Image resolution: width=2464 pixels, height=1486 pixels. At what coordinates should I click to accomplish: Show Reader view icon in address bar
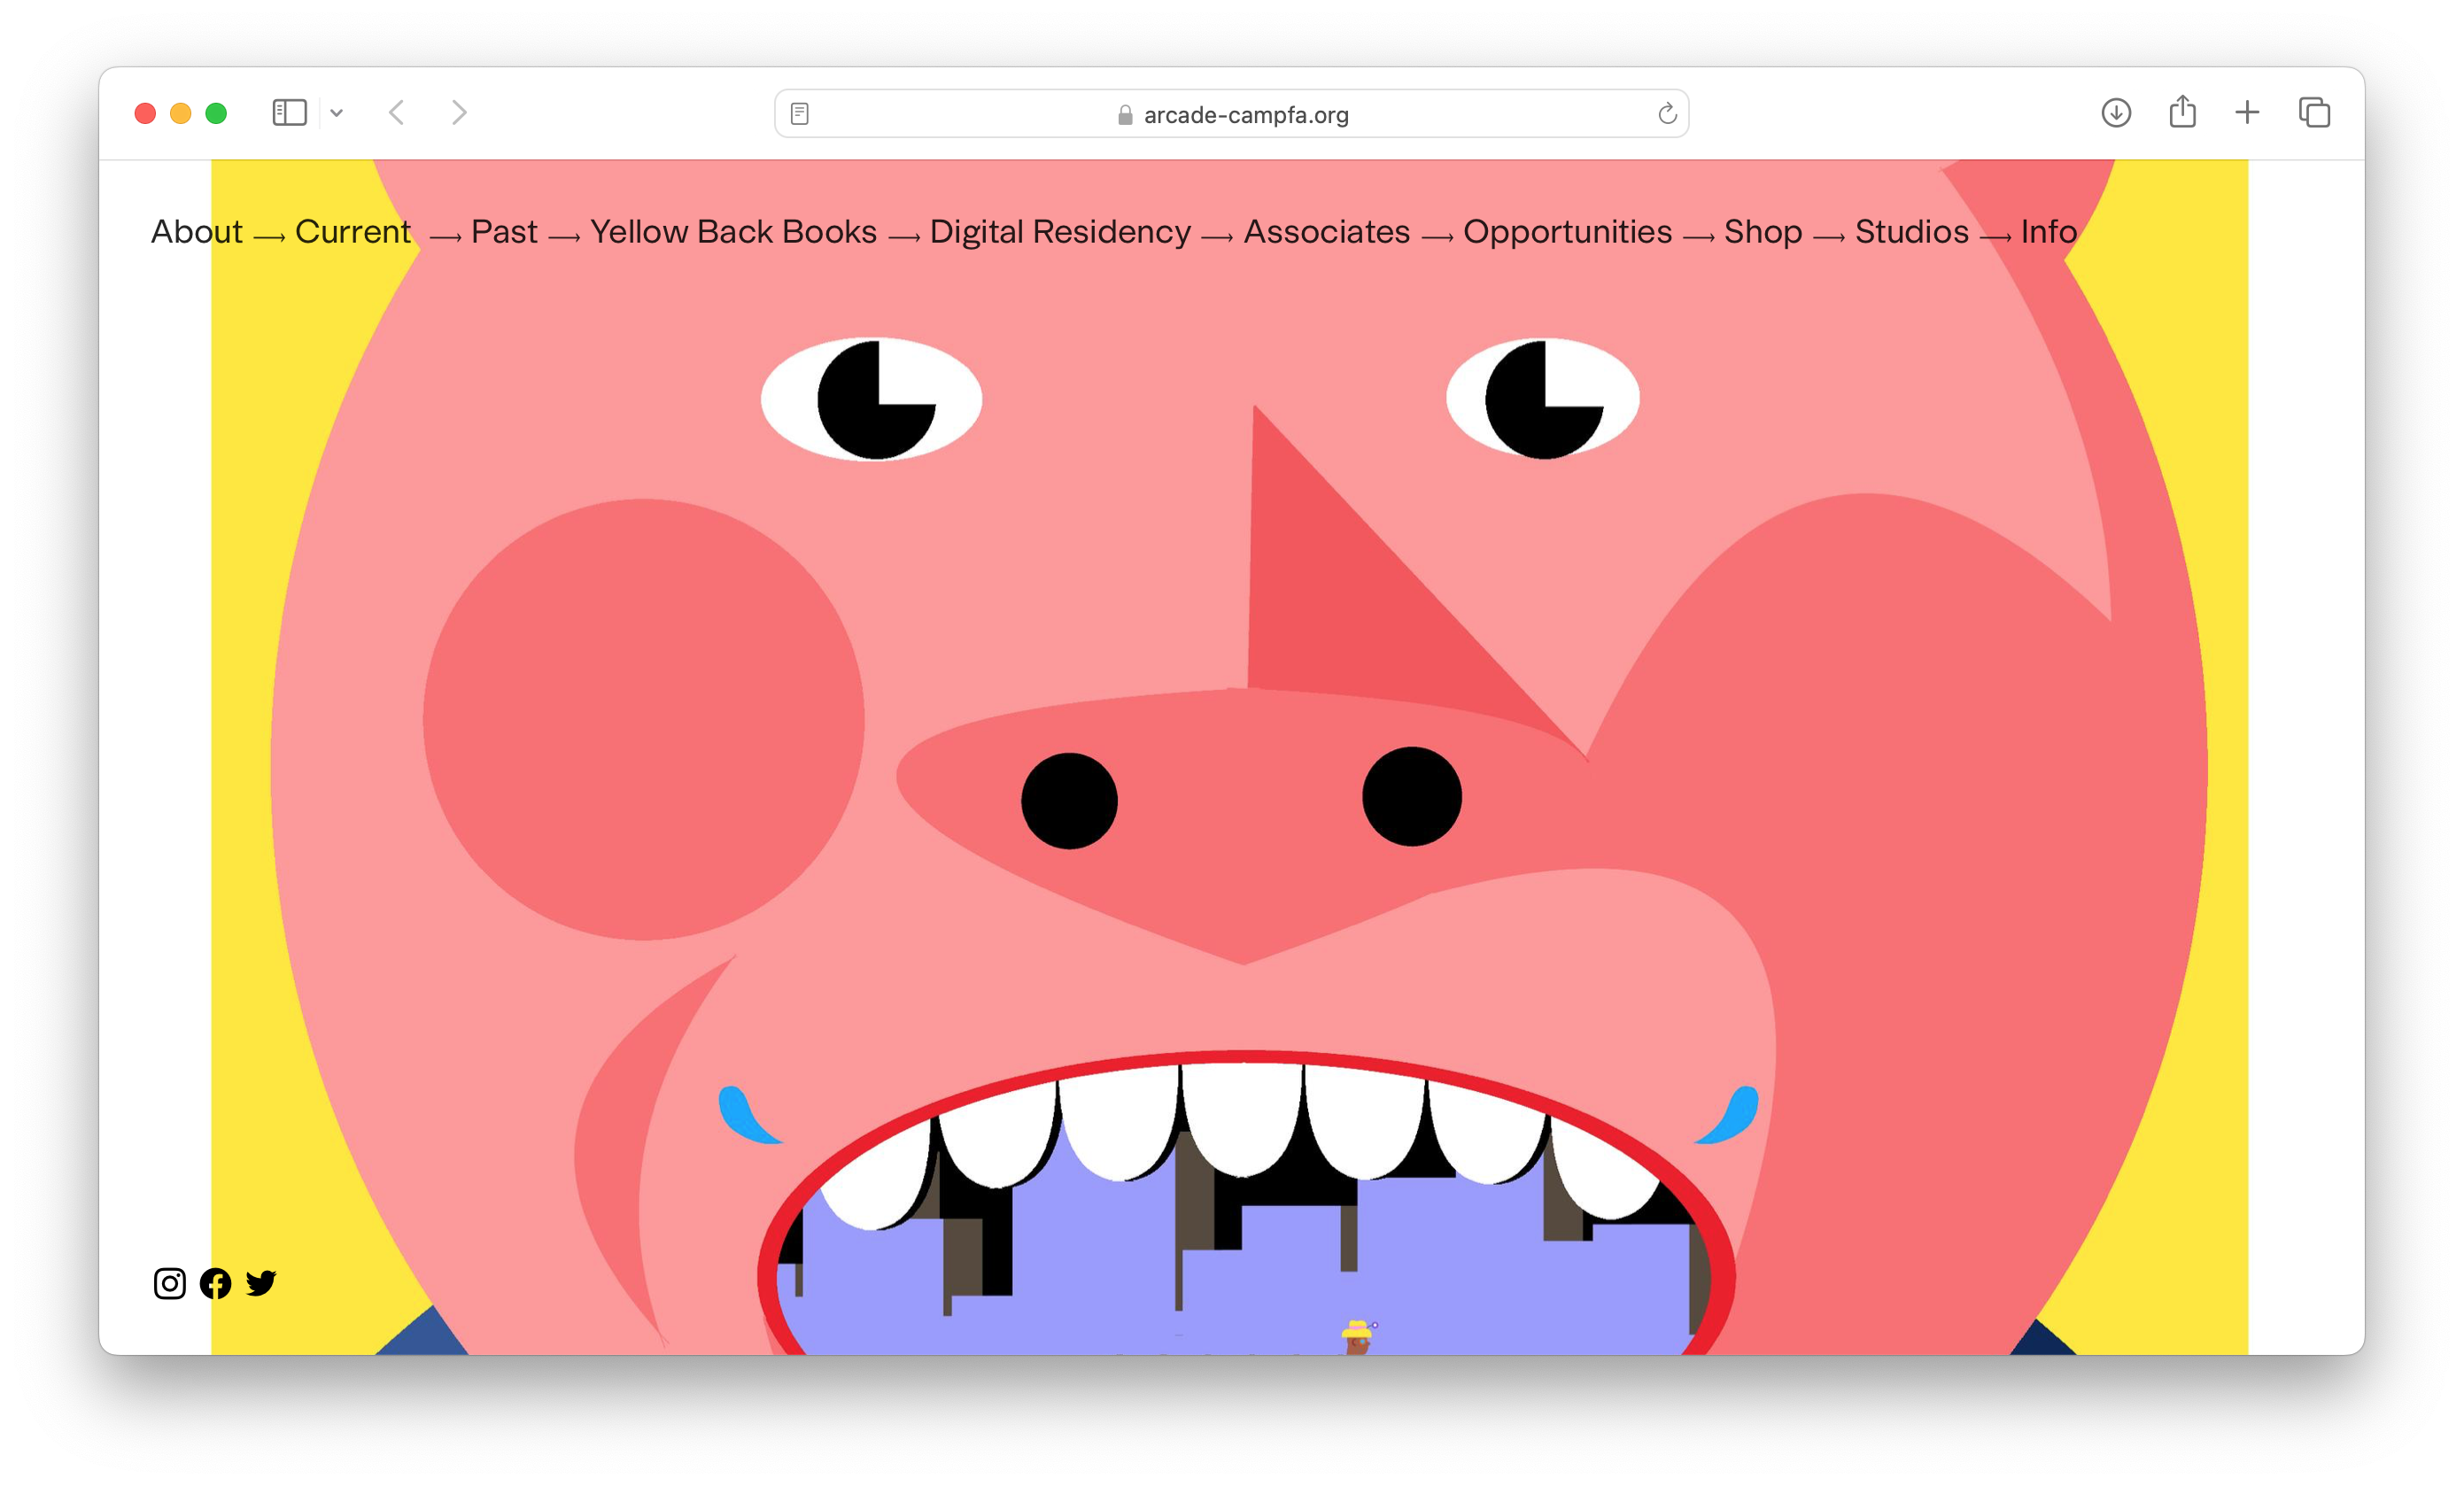point(799,114)
